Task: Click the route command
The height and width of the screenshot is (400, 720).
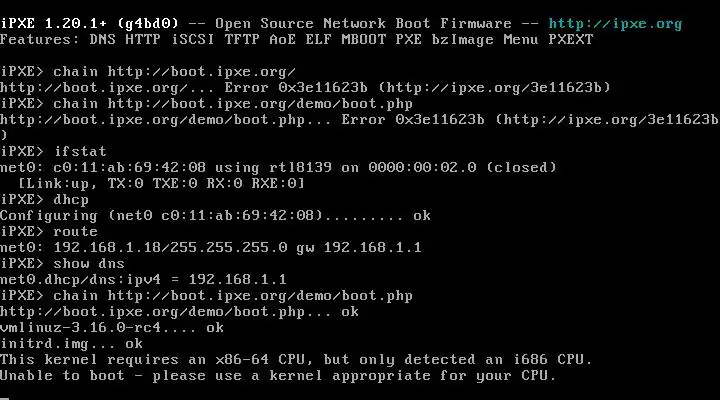Action: 76,231
